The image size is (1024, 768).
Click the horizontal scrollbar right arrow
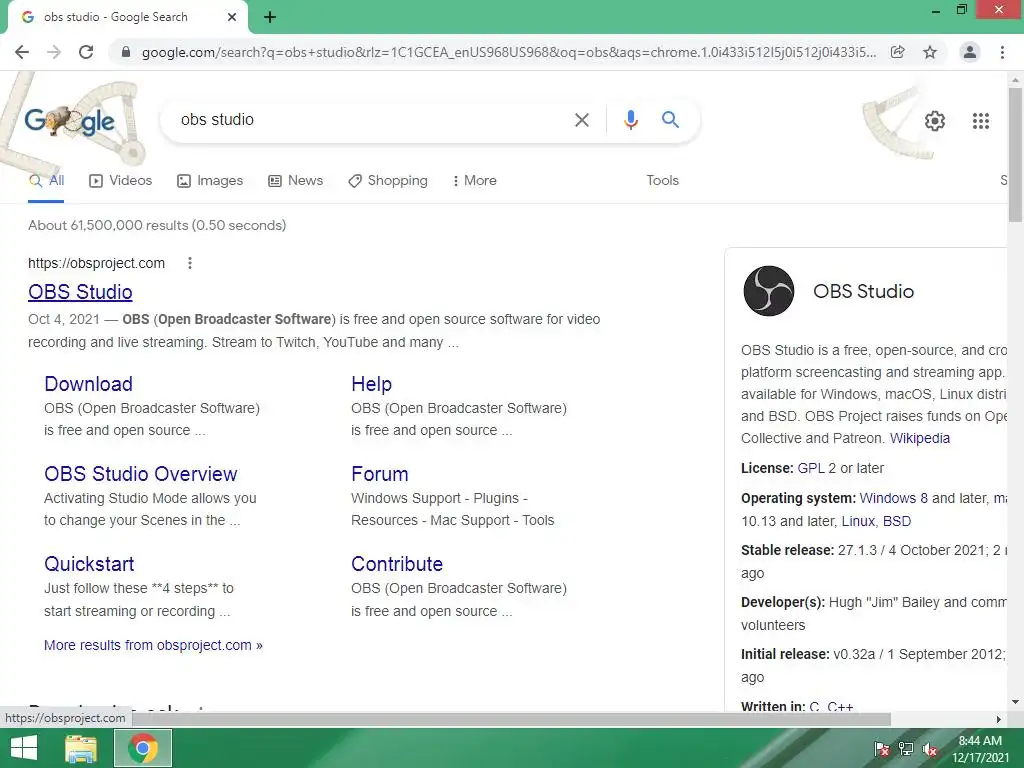pos(999,719)
